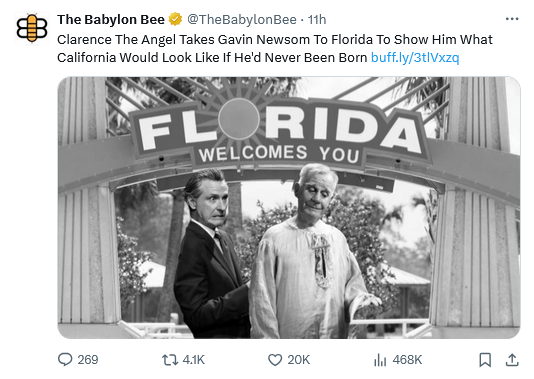Repost using the retweet arrows icon
The height and width of the screenshot is (379, 534).
[170, 360]
